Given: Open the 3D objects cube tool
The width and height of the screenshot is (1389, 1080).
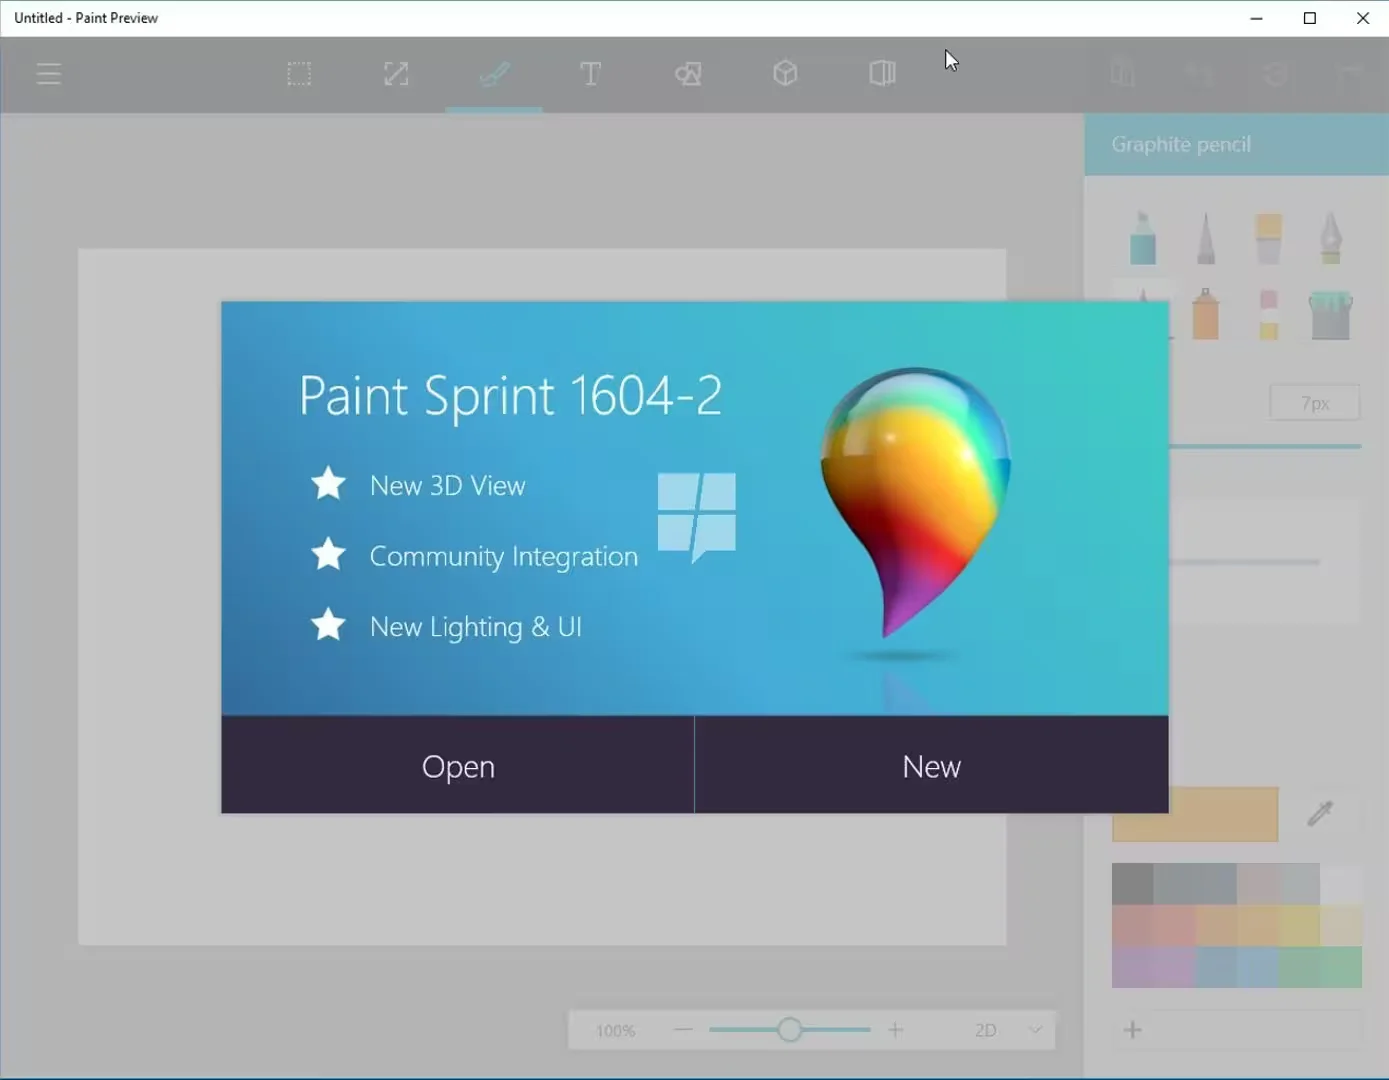Looking at the screenshot, I should pyautogui.click(x=785, y=74).
